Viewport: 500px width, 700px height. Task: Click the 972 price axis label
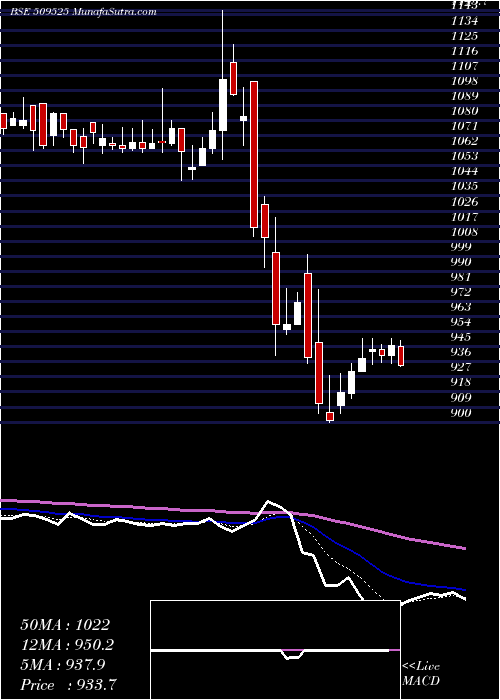pyautogui.click(x=462, y=292)
